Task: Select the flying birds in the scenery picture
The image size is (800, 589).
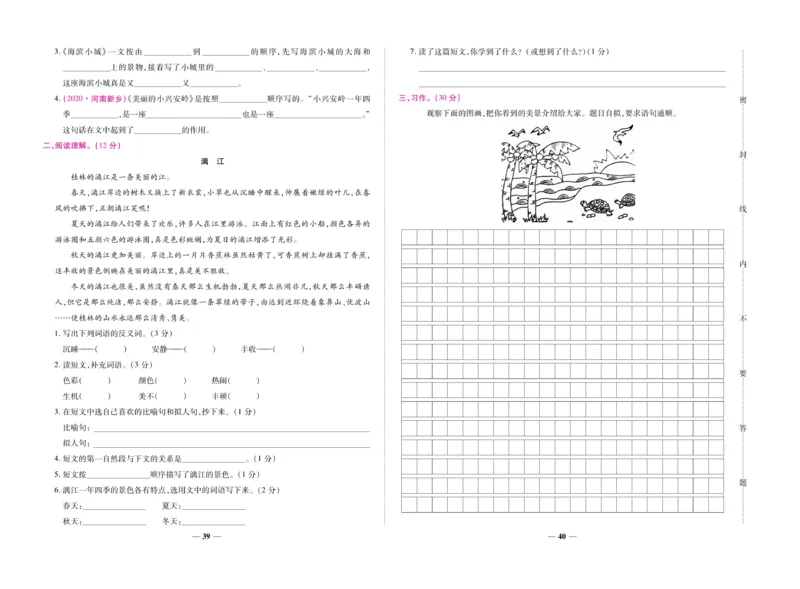Action: pyautogui.click(x=528, y=131)
